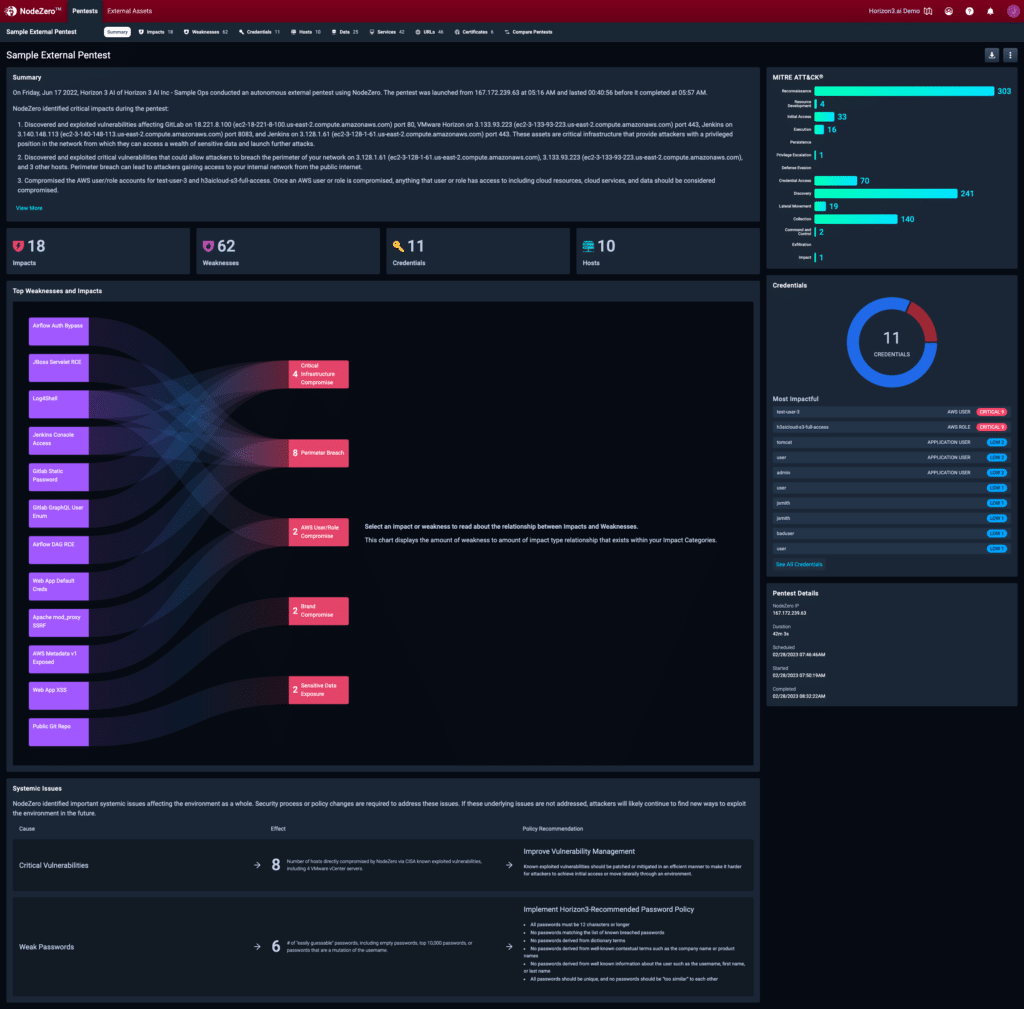Click the user avatar in the top right

[1012, 11]
